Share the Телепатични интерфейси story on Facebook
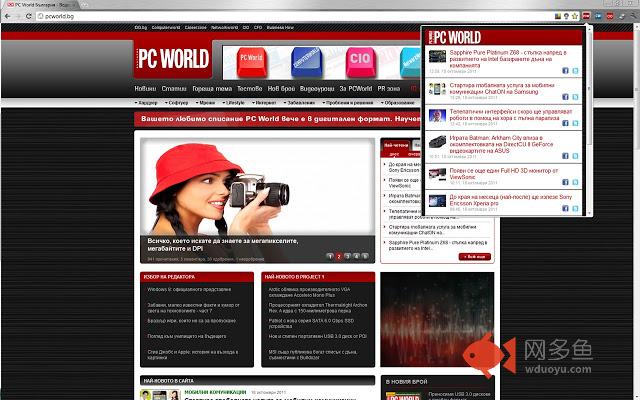640x400 pixels. [x=565, y=123]
